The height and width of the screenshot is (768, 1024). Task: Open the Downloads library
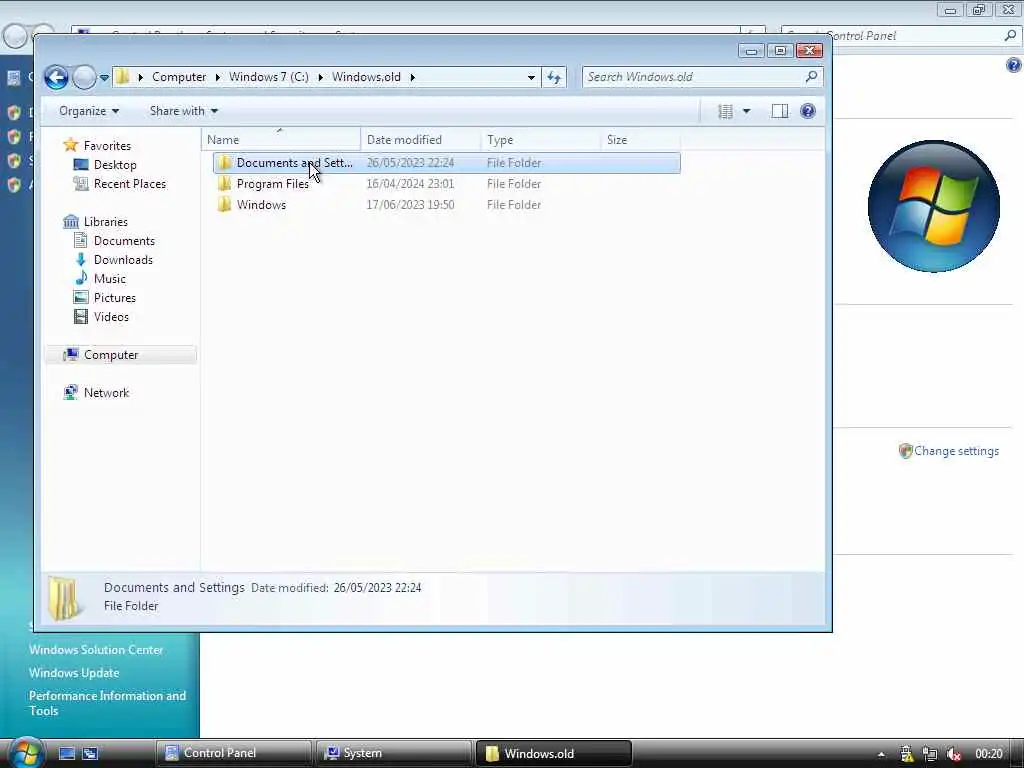click(123, 259)
